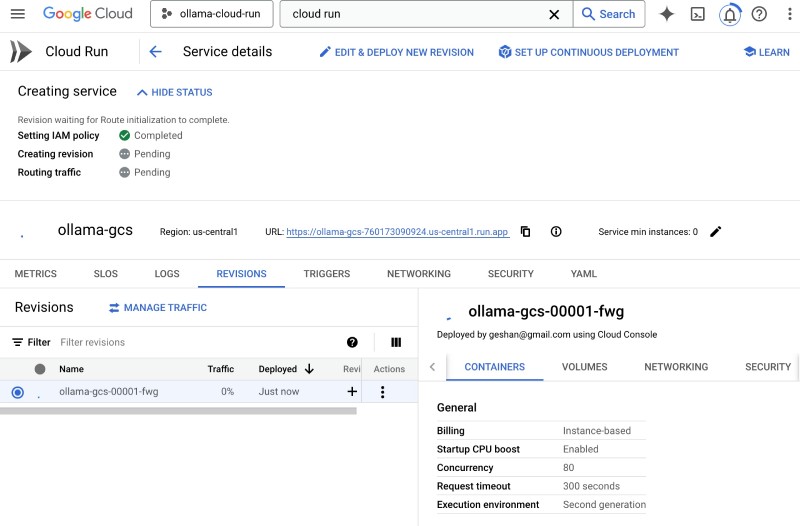Click Edit & Deploy New Revision
Image resolution: width=800 pixels, height=526 pixels.
click(x=396, y=52)
